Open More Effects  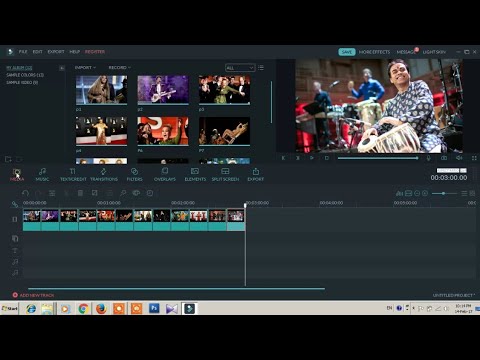pos(374,52)
